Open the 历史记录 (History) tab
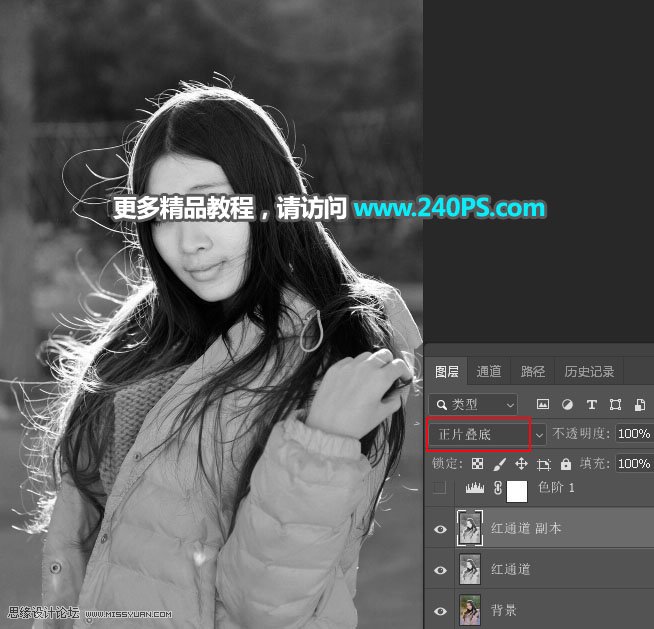654x629 pixels. tap(589, 371)
